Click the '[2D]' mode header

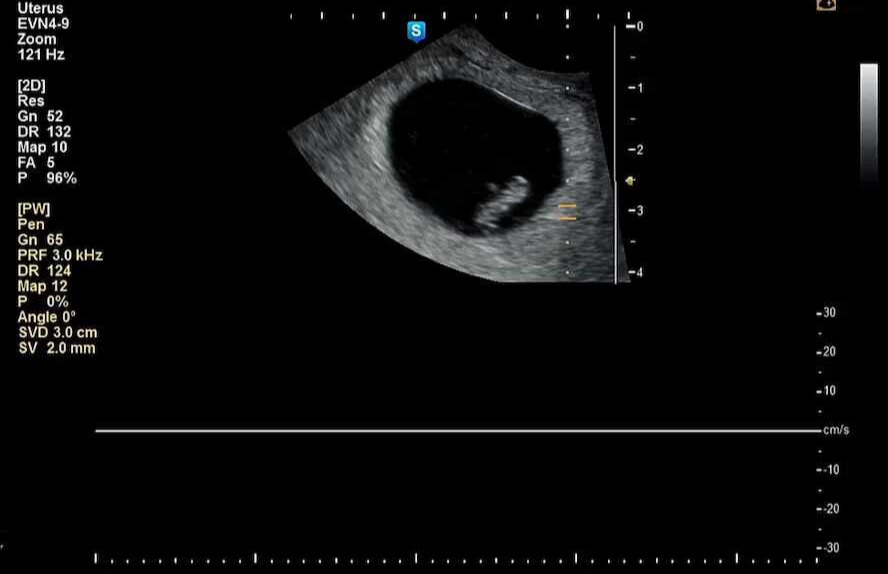pyautogui.click(x=31, y=85)
